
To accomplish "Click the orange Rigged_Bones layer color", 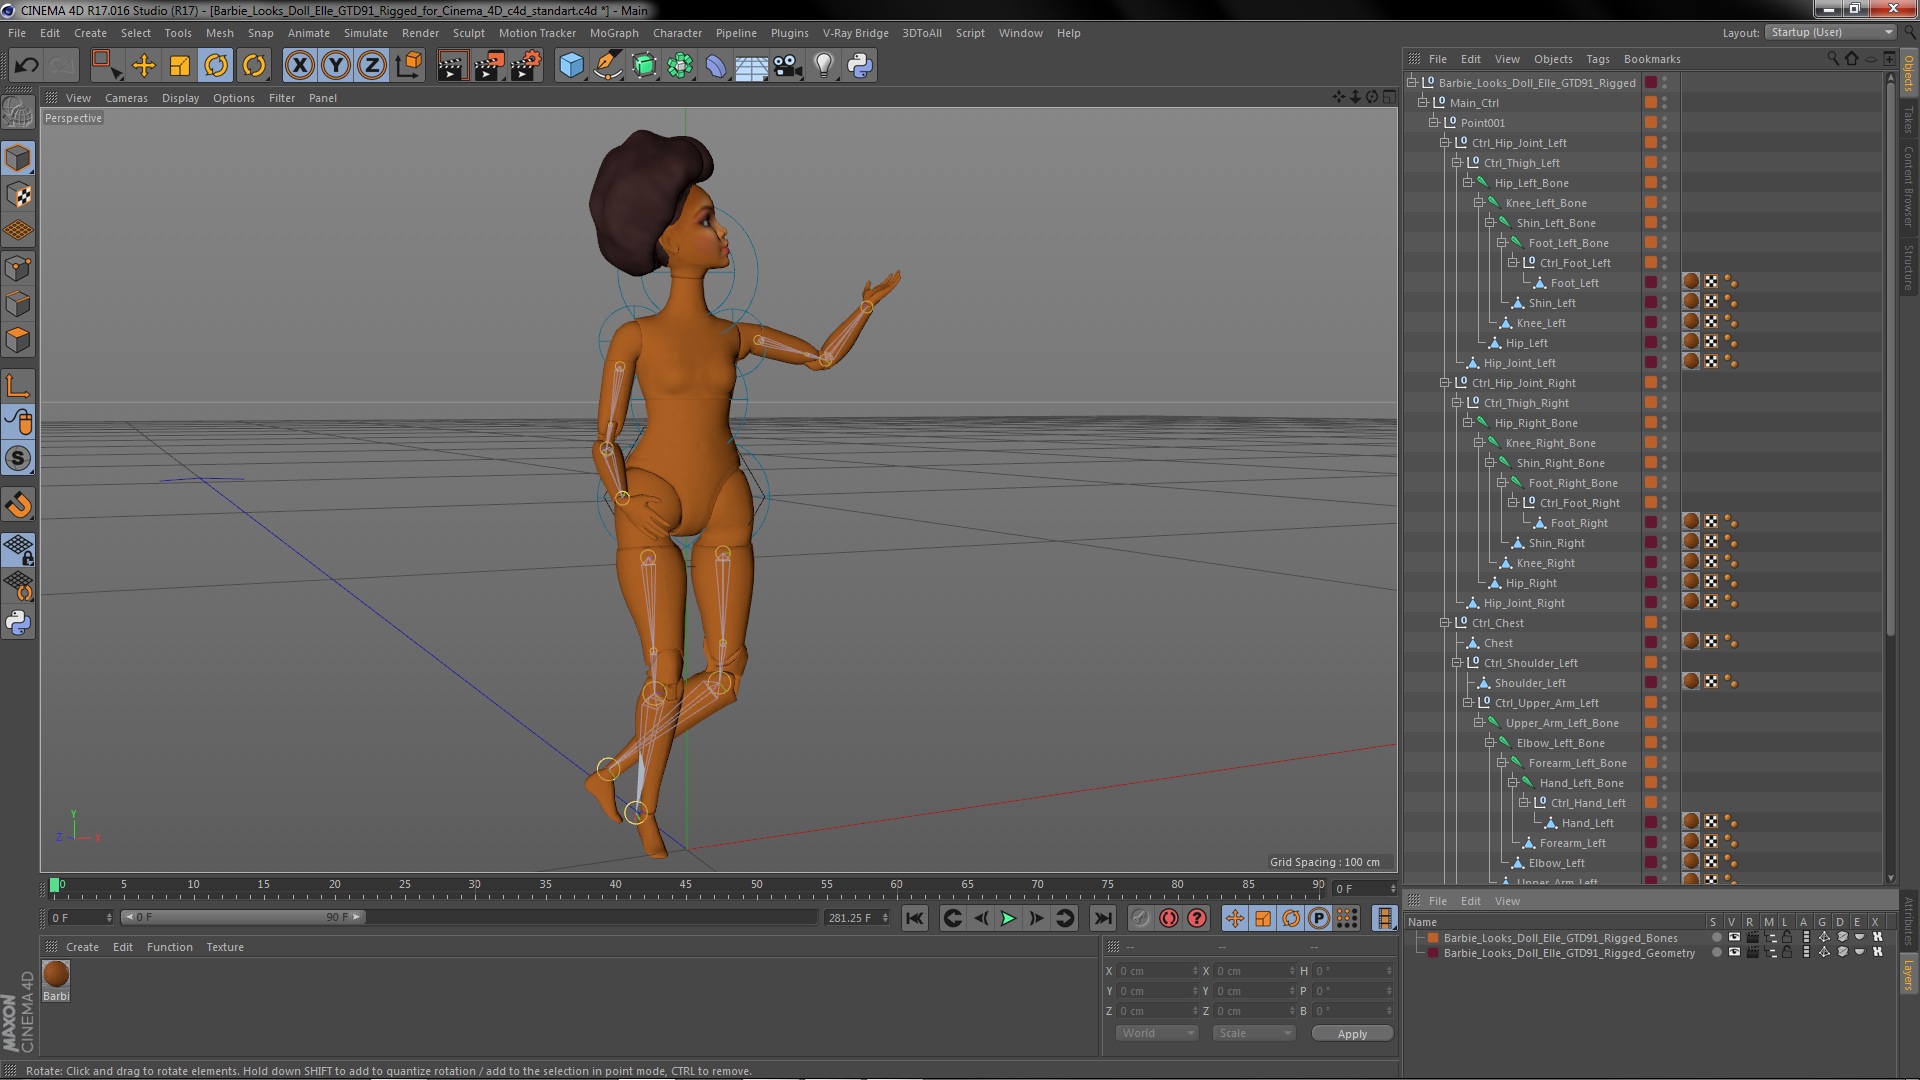I will point(1433,938).
